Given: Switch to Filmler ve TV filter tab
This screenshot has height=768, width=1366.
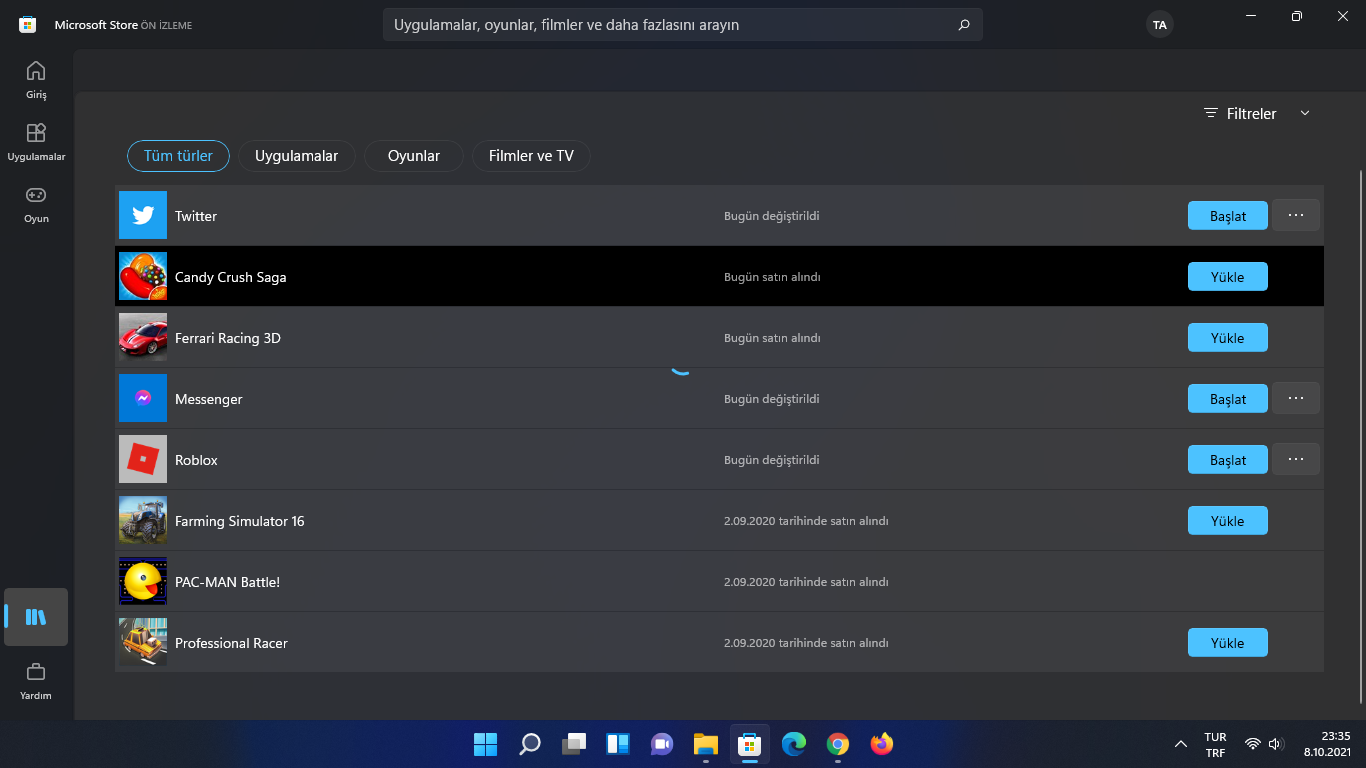Looking at the screenshot, I should click(x=531, y=156).
